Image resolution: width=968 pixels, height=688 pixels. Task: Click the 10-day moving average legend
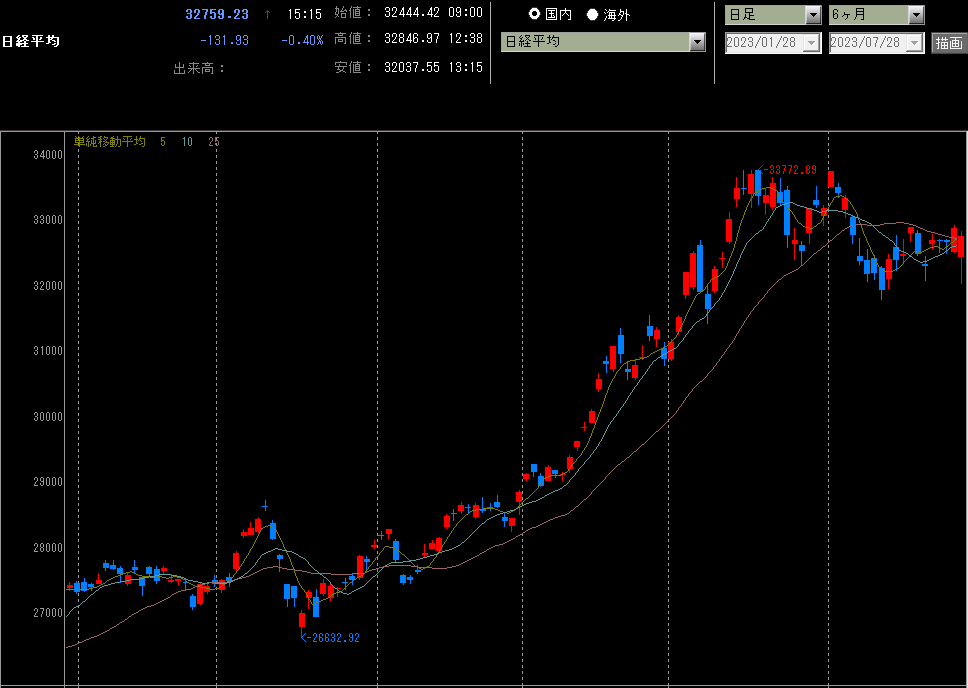(x=187, y=142)
